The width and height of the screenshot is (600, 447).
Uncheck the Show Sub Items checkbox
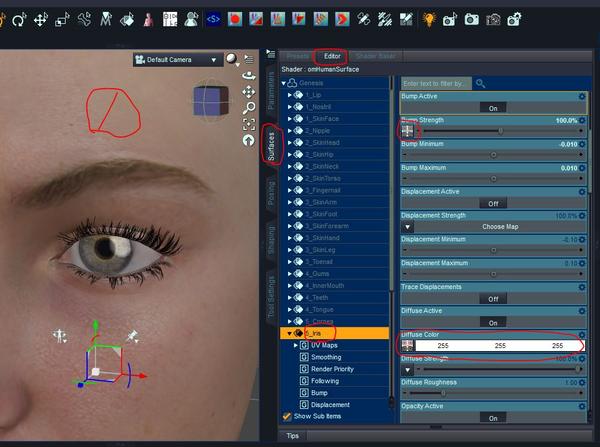287,416
